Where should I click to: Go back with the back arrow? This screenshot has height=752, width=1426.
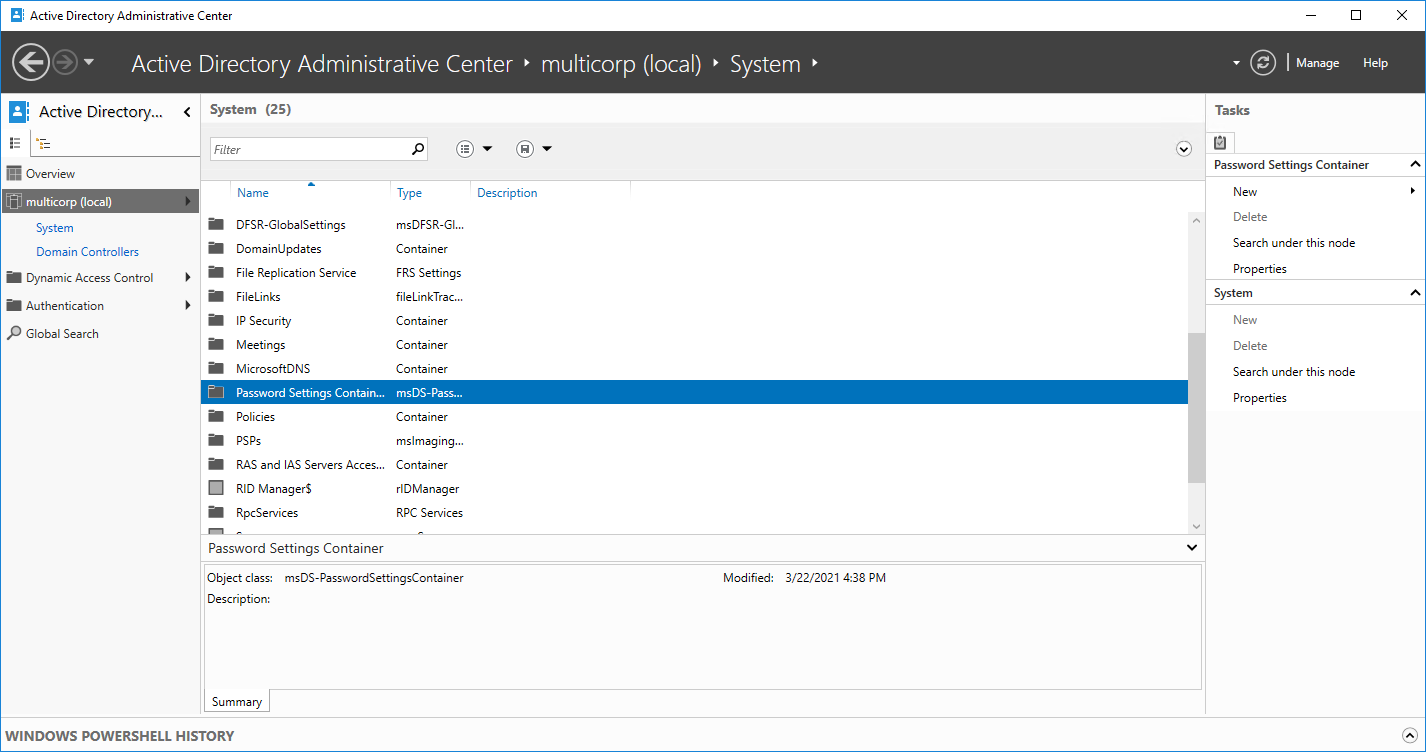coord(31,63)
